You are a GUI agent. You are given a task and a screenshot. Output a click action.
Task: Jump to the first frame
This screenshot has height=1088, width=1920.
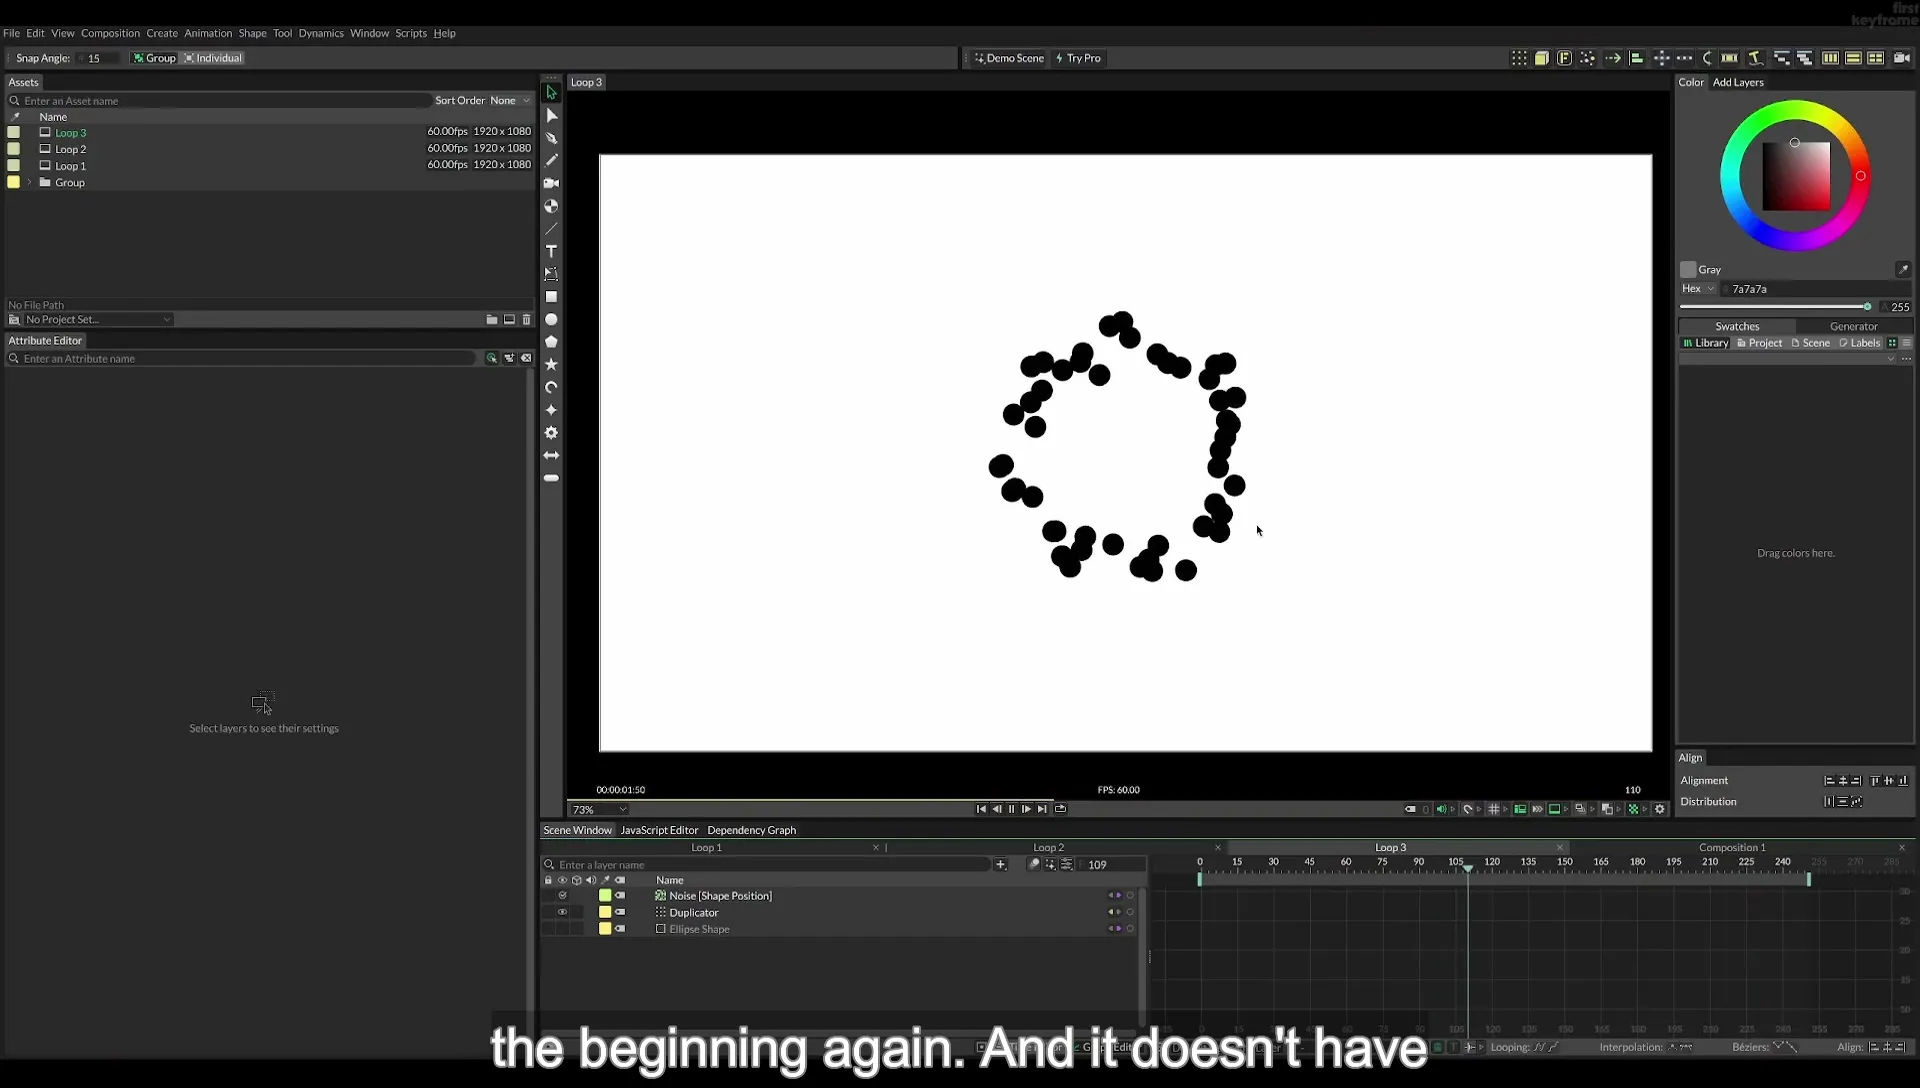(981, 809)
